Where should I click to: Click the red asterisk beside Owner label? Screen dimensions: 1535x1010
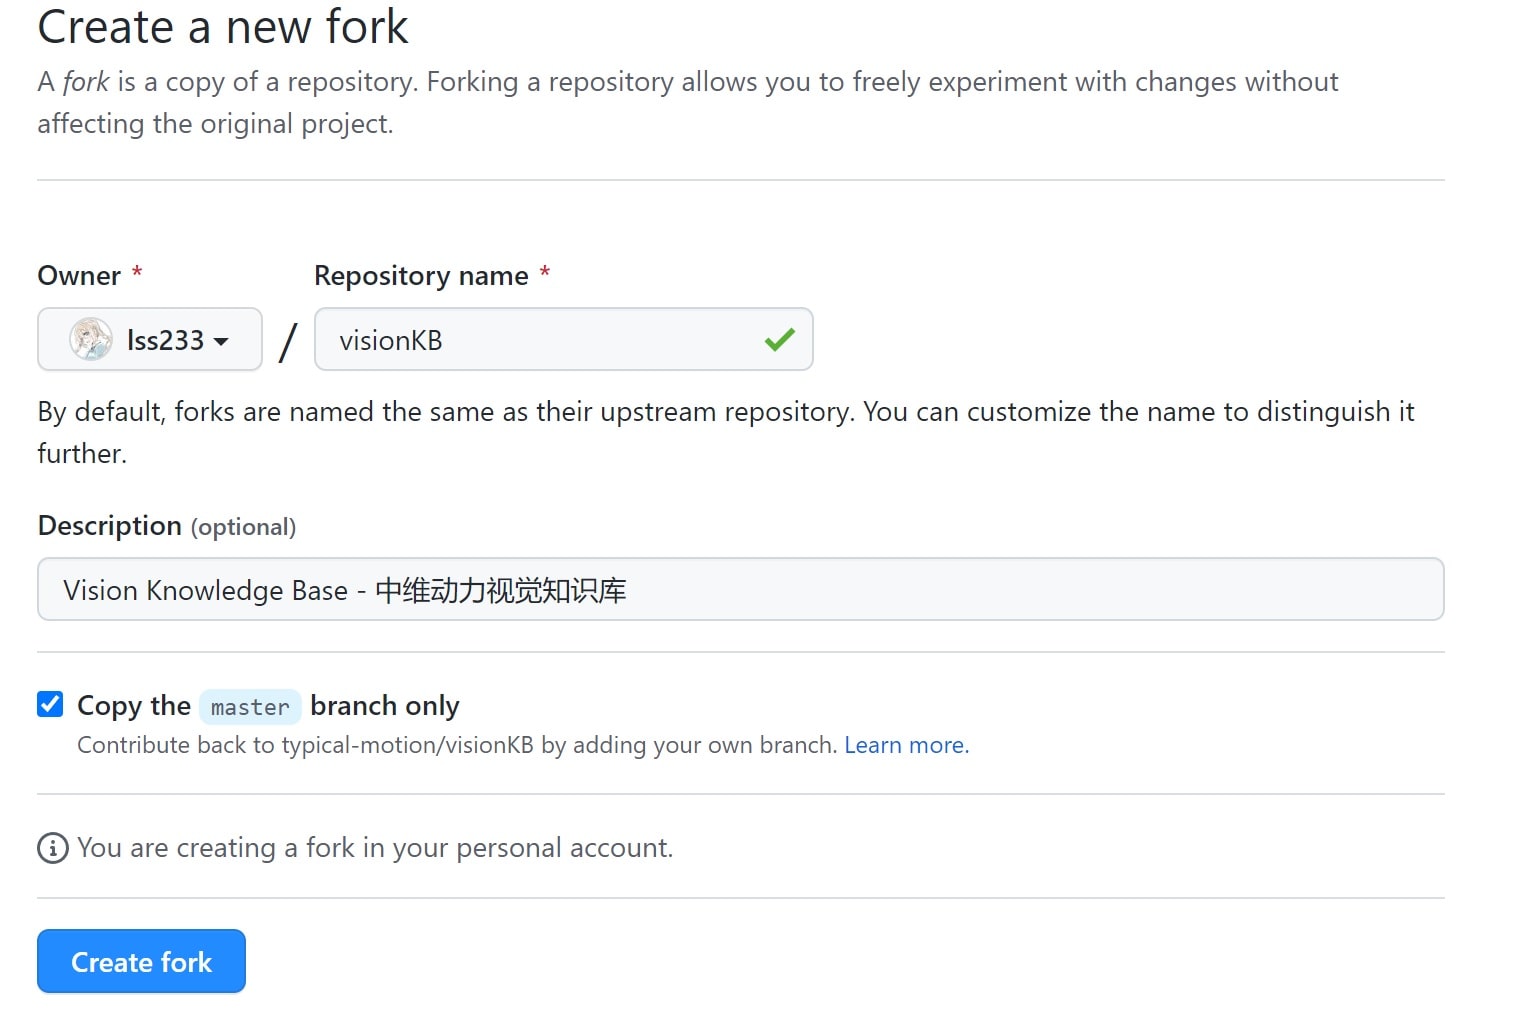tap(136, 271)
